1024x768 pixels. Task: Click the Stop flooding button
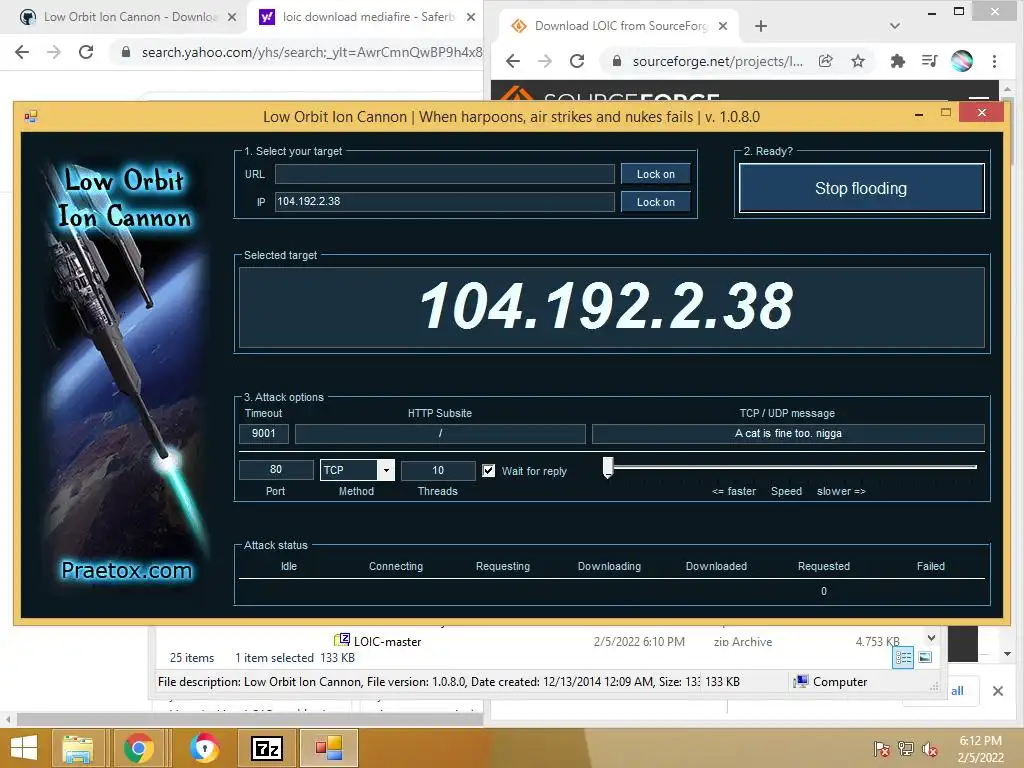click(861, 188)
